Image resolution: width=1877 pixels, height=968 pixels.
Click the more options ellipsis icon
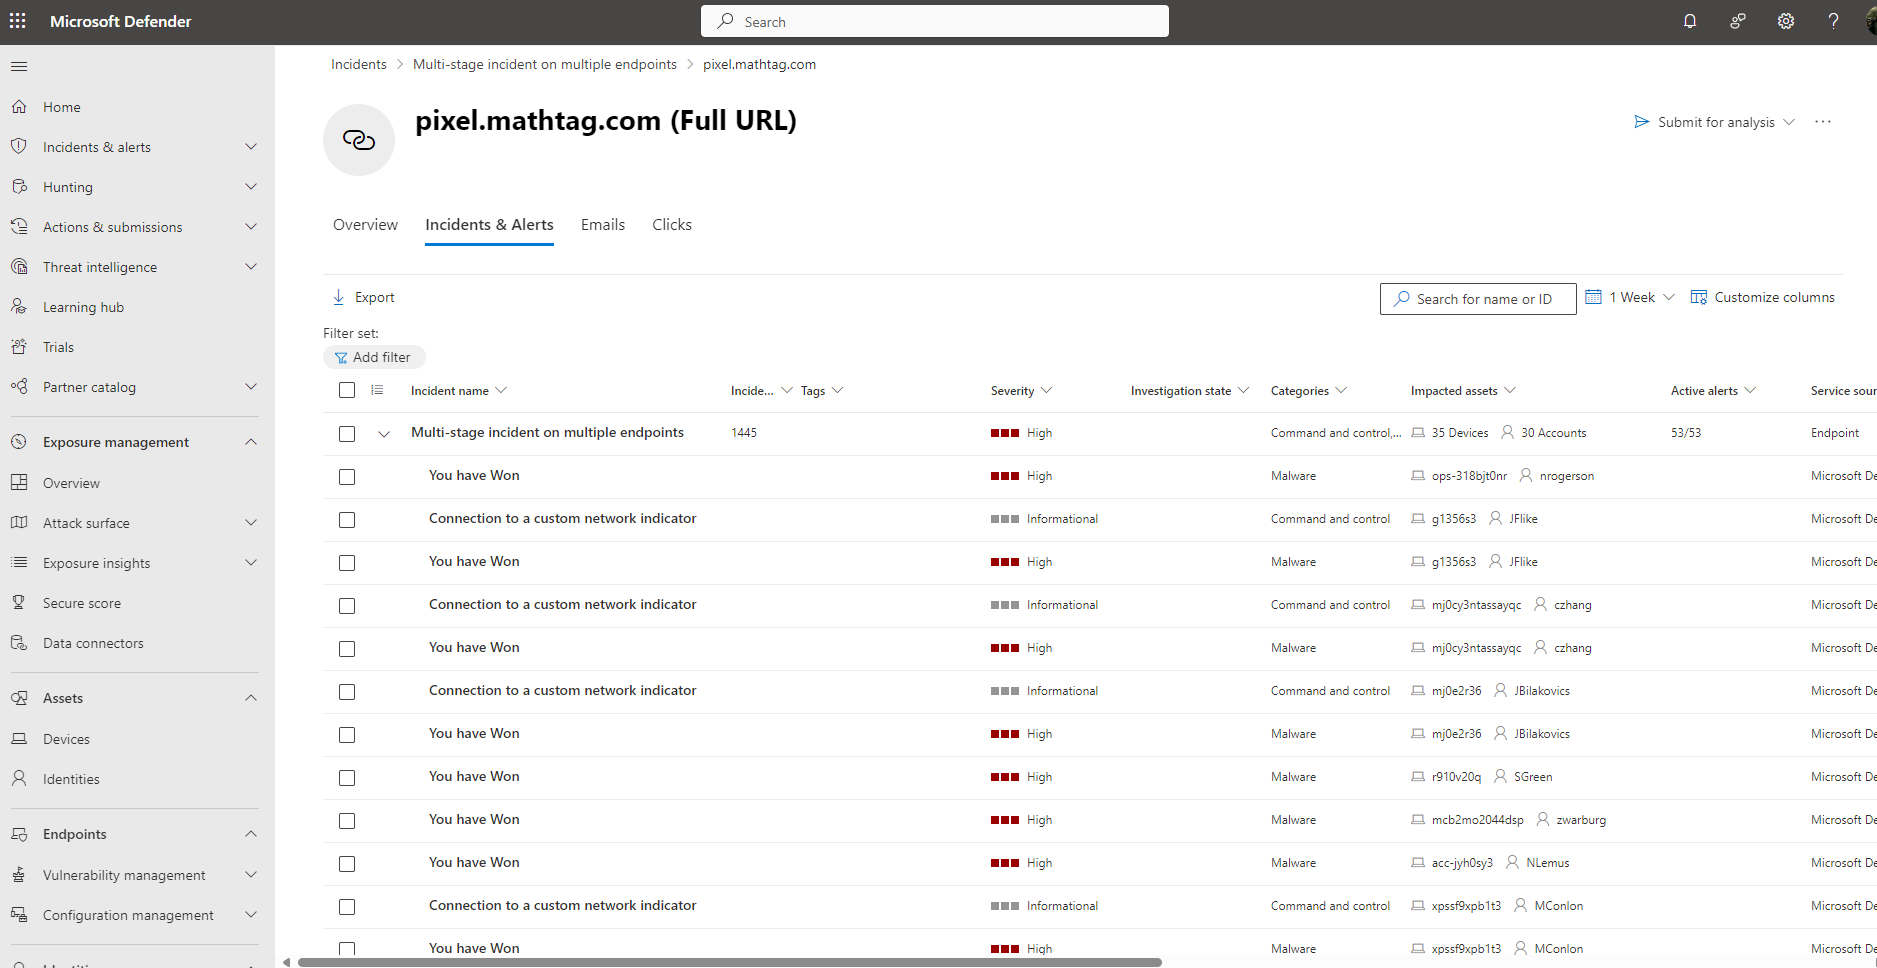1823,122
